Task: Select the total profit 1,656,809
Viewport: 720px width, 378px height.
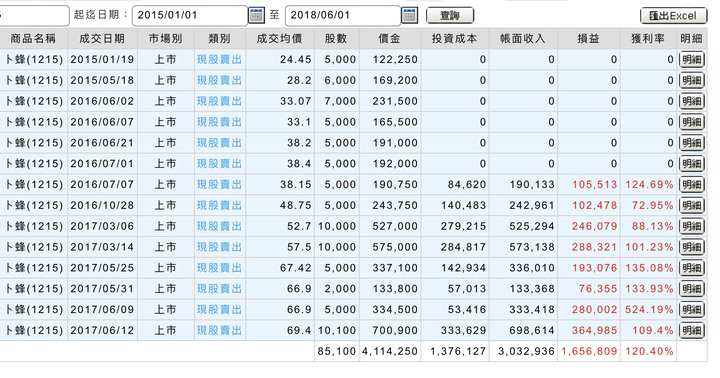Action: point(589,351)
